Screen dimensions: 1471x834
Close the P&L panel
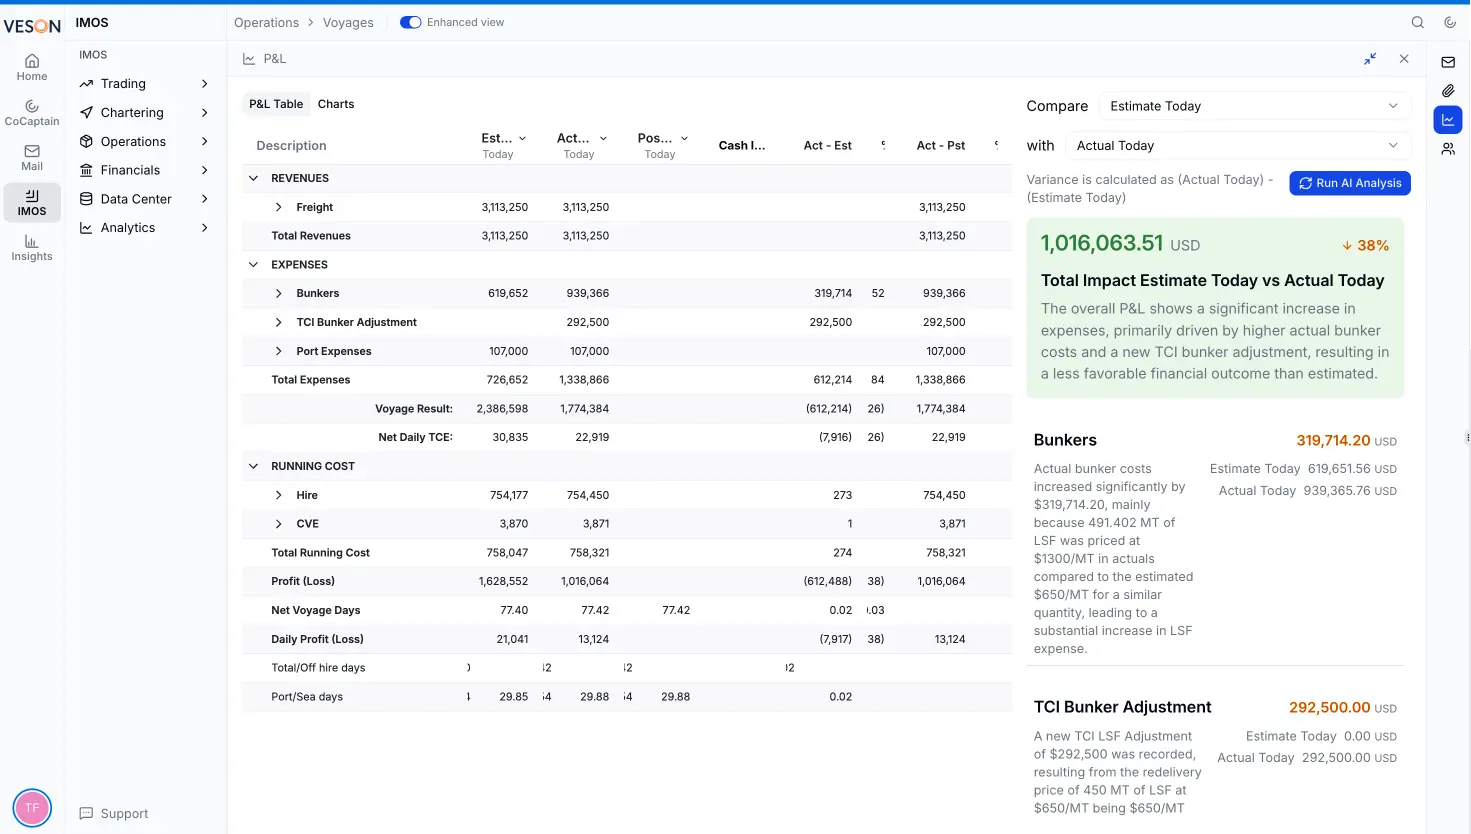point(1404,59)
